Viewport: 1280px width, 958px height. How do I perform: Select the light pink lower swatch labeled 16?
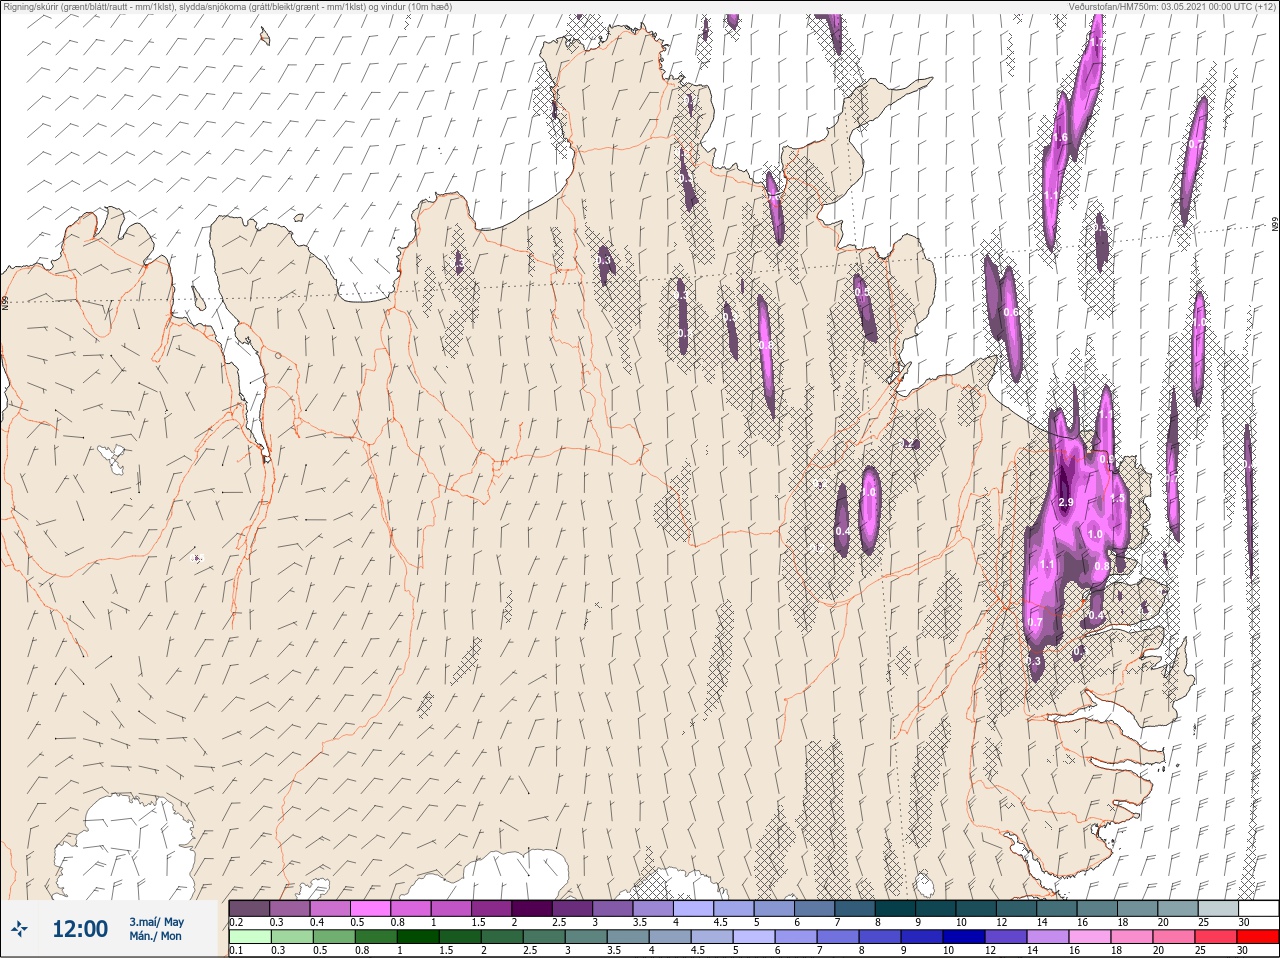1090,937
